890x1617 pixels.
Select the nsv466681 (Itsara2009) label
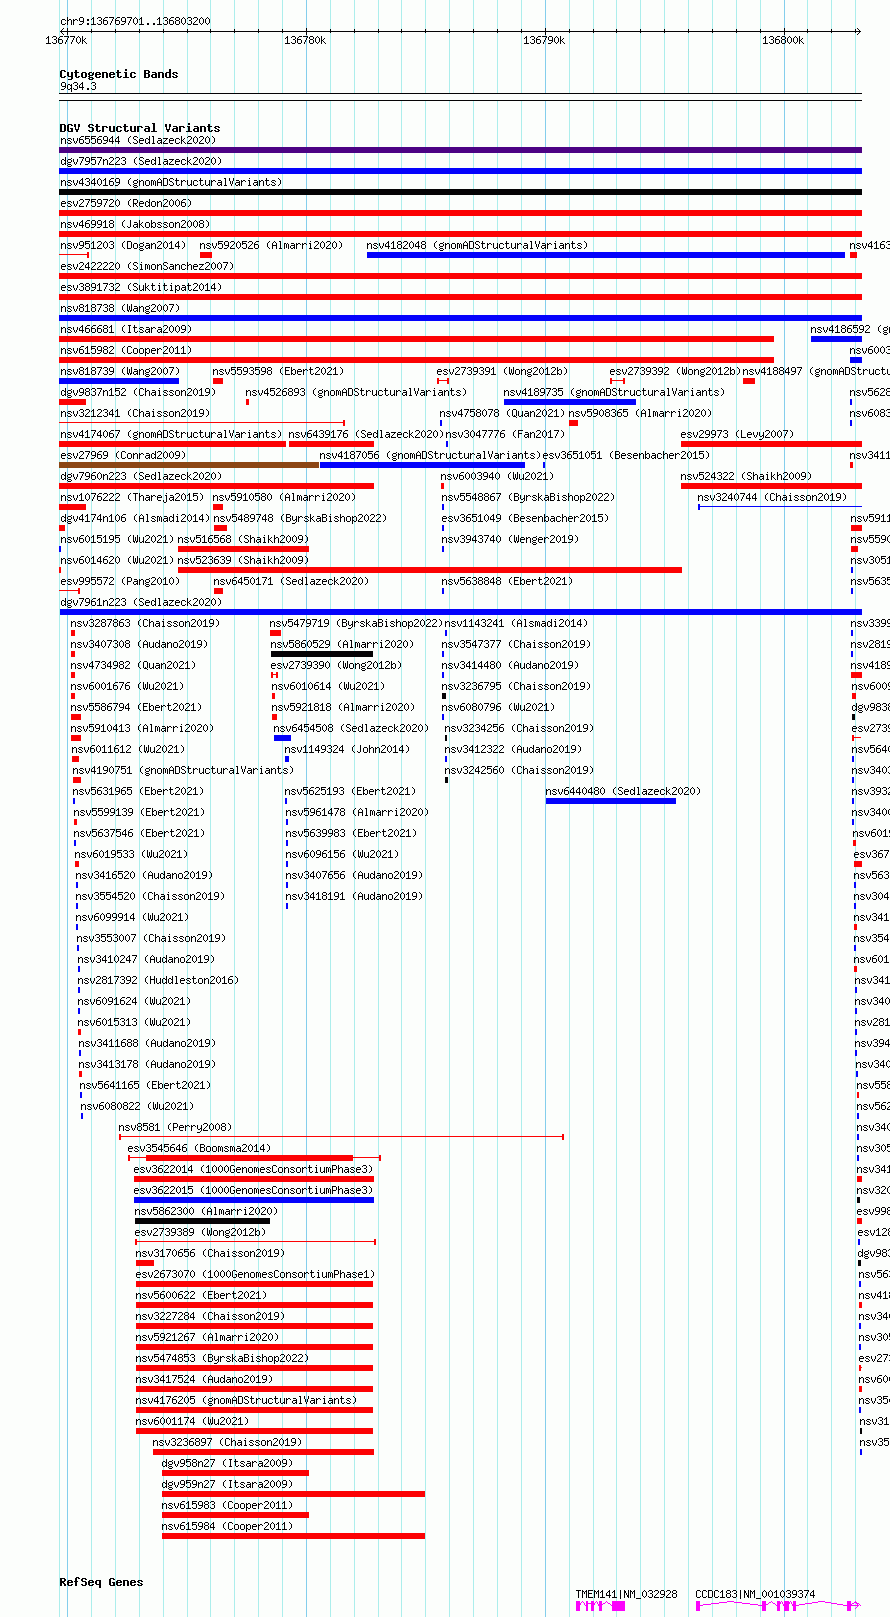coord(126,329)
